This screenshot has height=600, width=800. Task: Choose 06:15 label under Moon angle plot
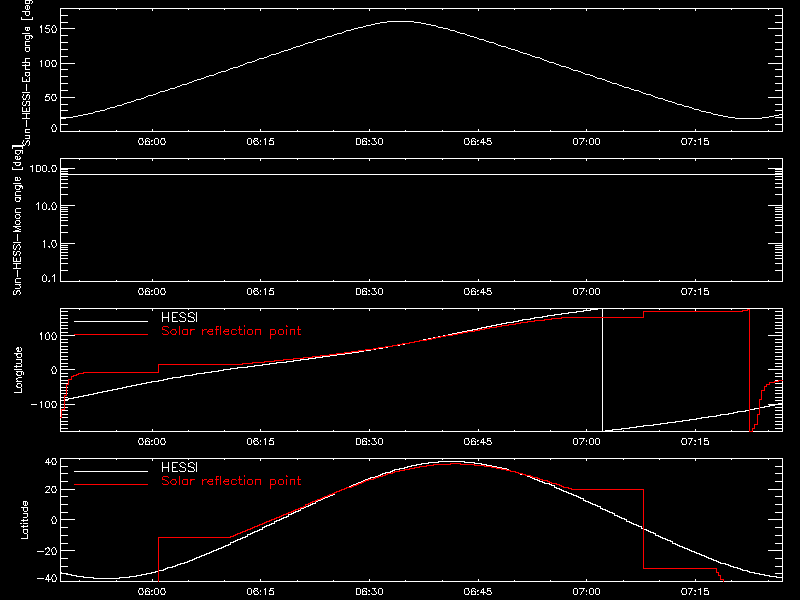[x=261, y=292]
